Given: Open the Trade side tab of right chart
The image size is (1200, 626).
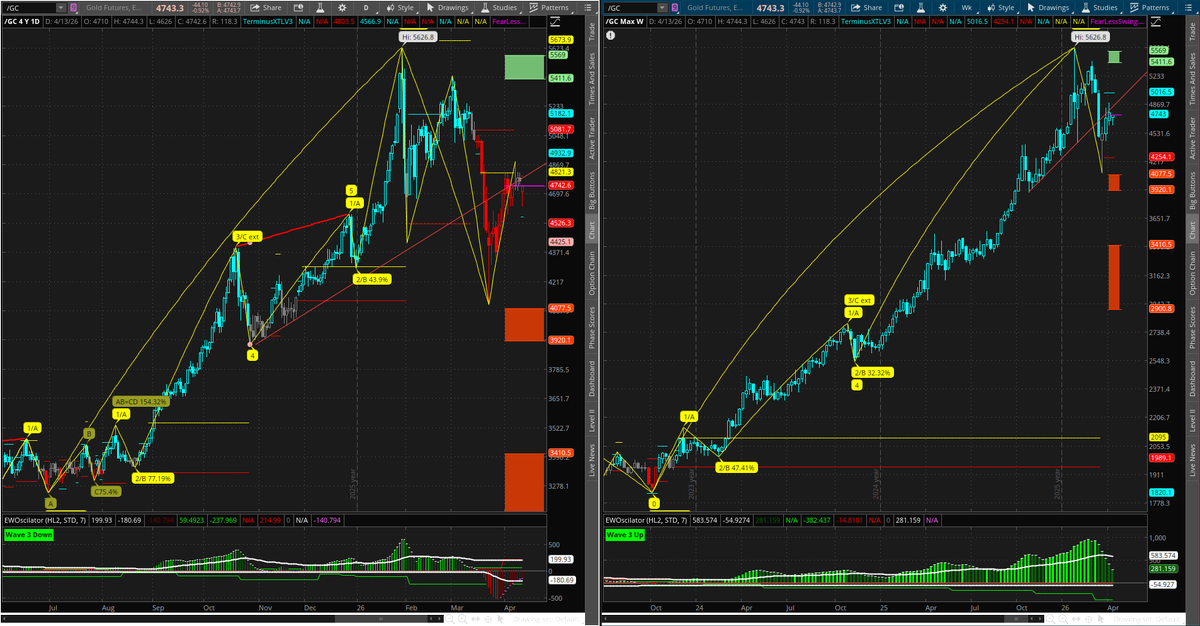Looking at the screenshot, I should 1192,30.
